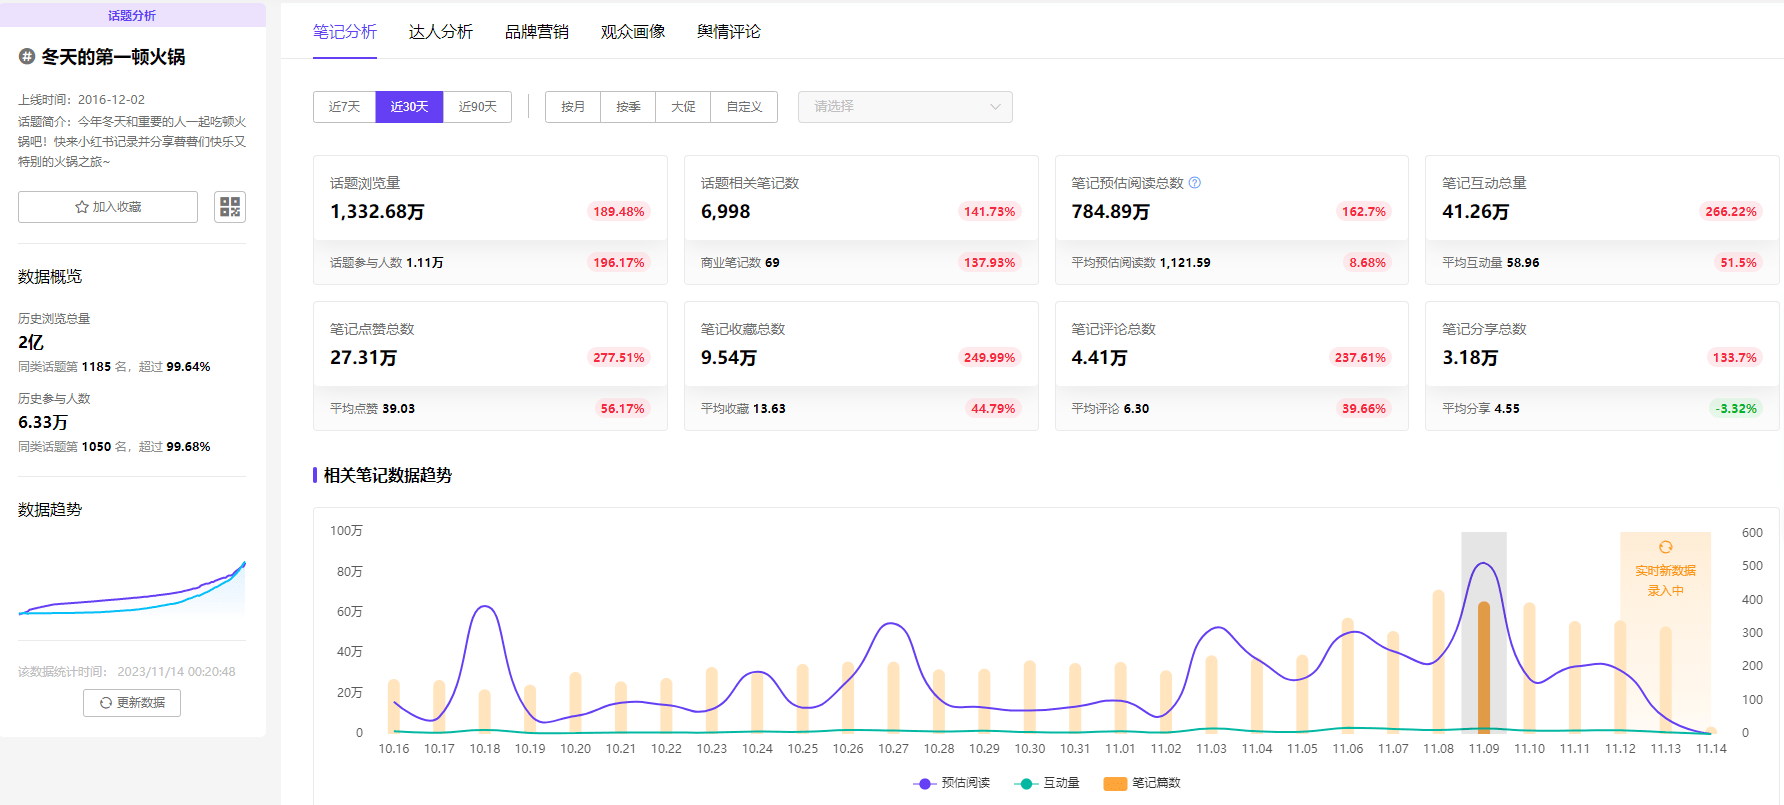
Task: Click 话题参与人数 1.11万 row
Action: pyautogui.click(x=387, y=263)
